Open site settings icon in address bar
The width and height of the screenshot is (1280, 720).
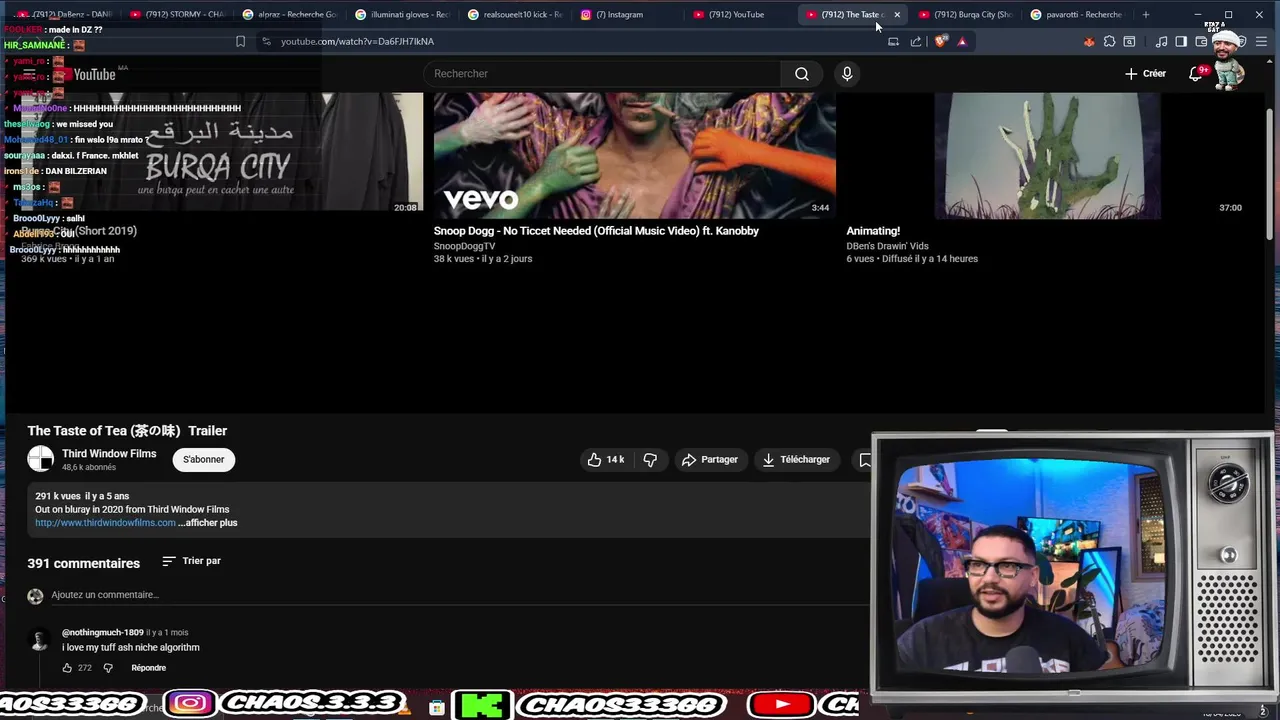[x=266, y=42]
